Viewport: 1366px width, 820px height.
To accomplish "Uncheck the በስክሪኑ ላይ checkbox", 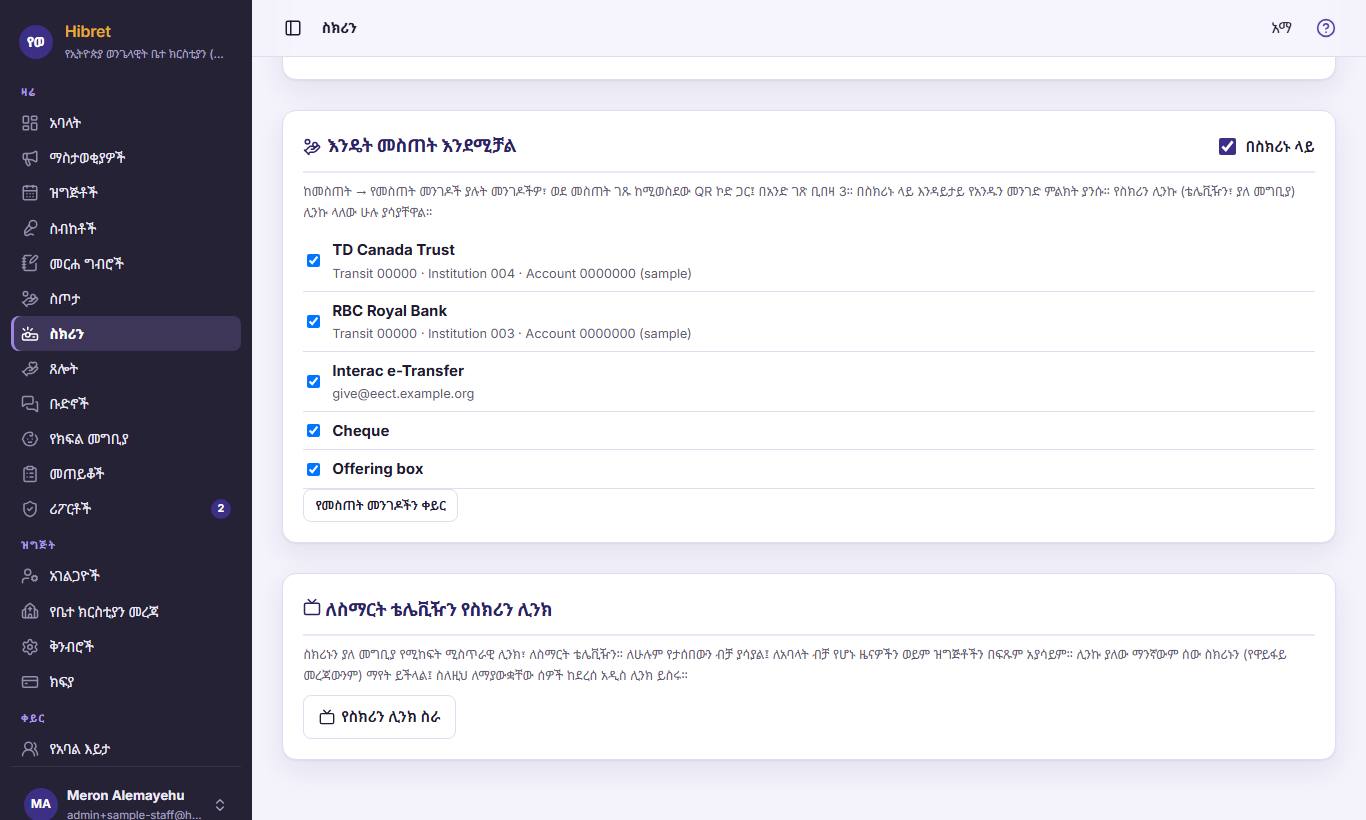I will [x=1227, y=146].
